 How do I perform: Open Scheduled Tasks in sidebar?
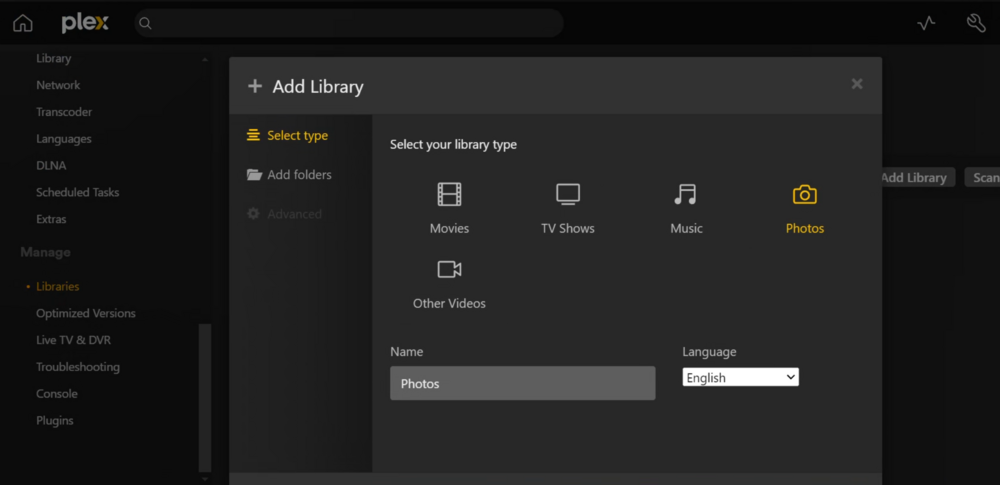click(77, 192)
